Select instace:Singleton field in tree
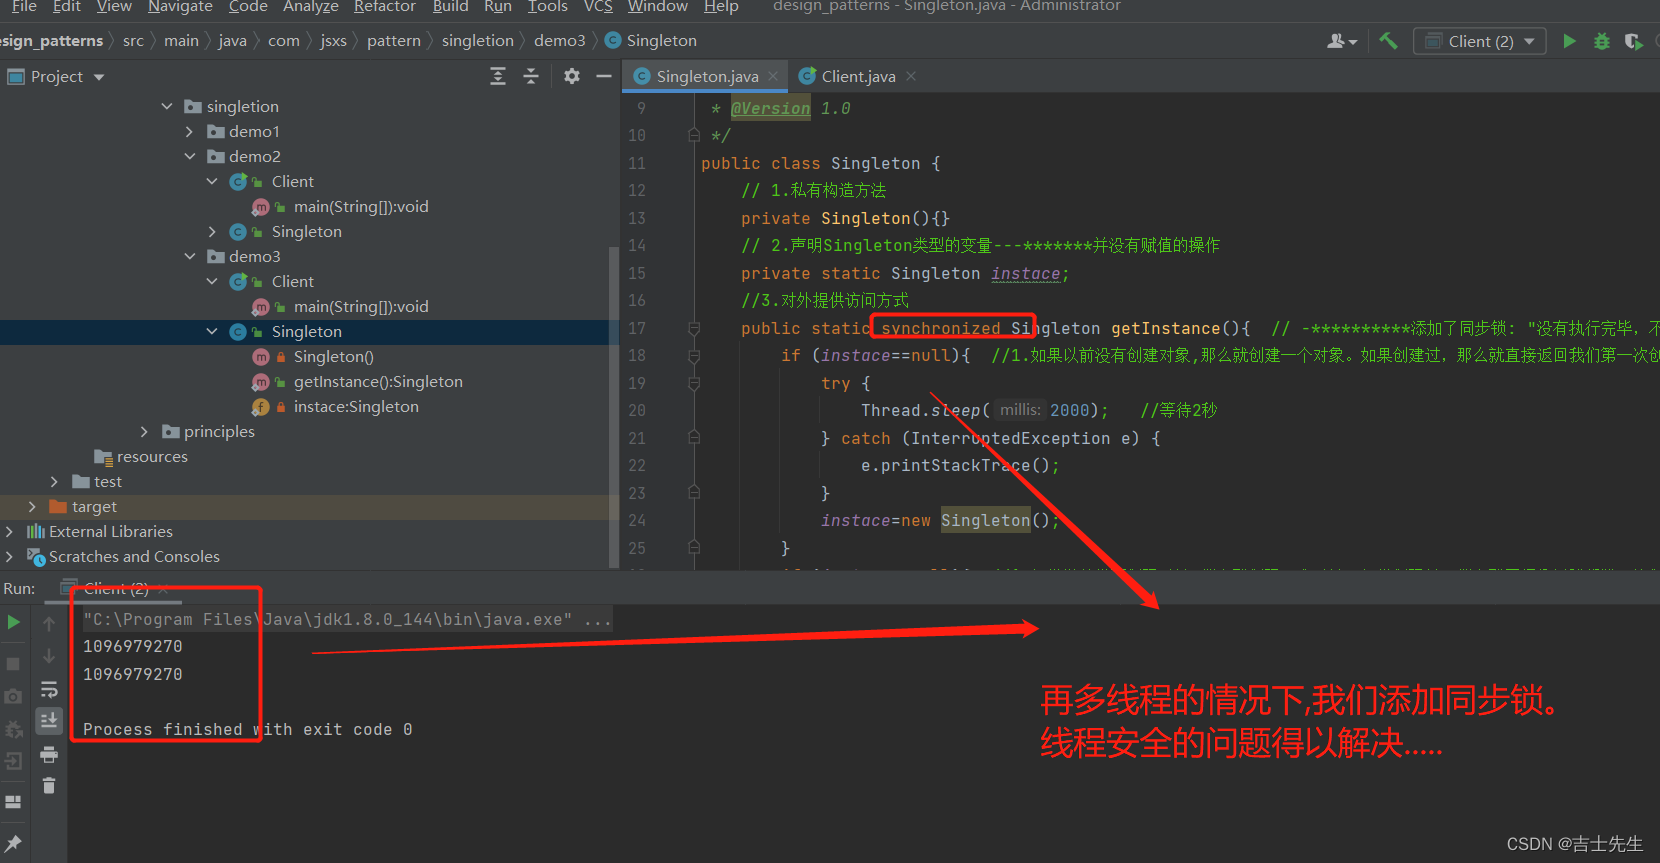The width and height of the screenshot is (1660, 863). click(x=356, y=406)
